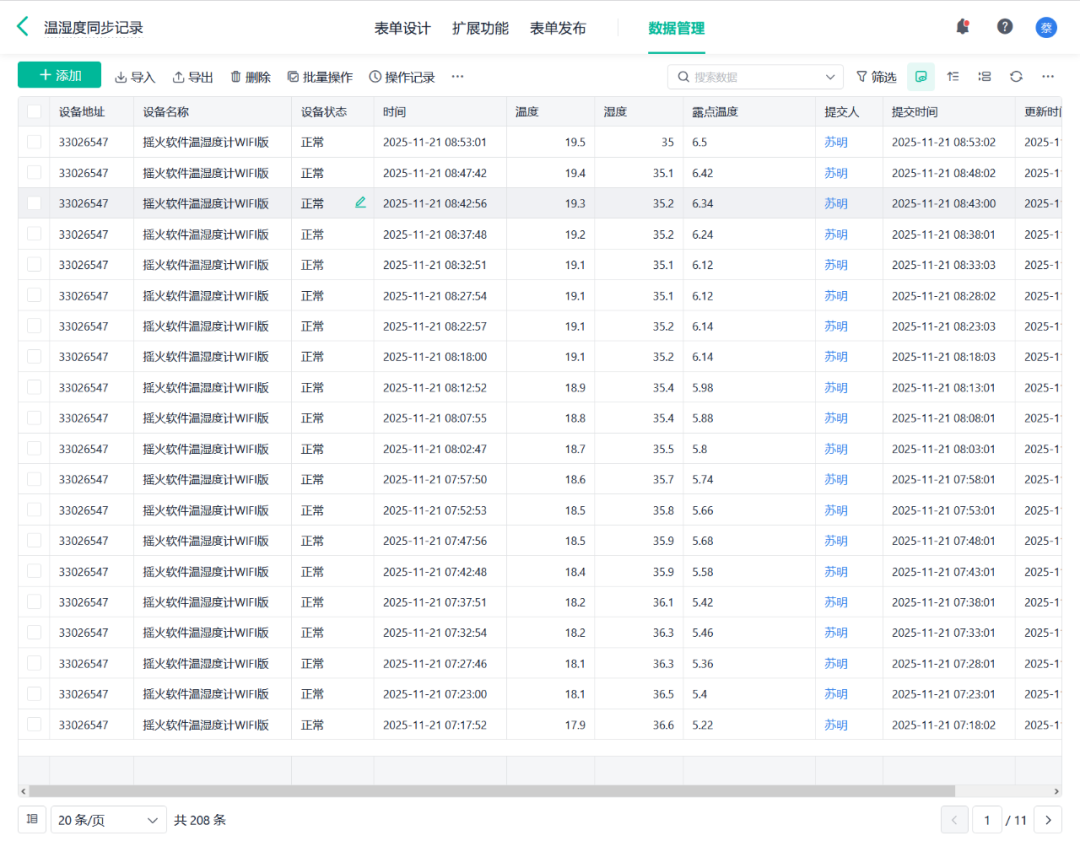The width and height of the screenshot is (1080, 841).
Task: Click the 温度 column header
Action: click(527, 112)
